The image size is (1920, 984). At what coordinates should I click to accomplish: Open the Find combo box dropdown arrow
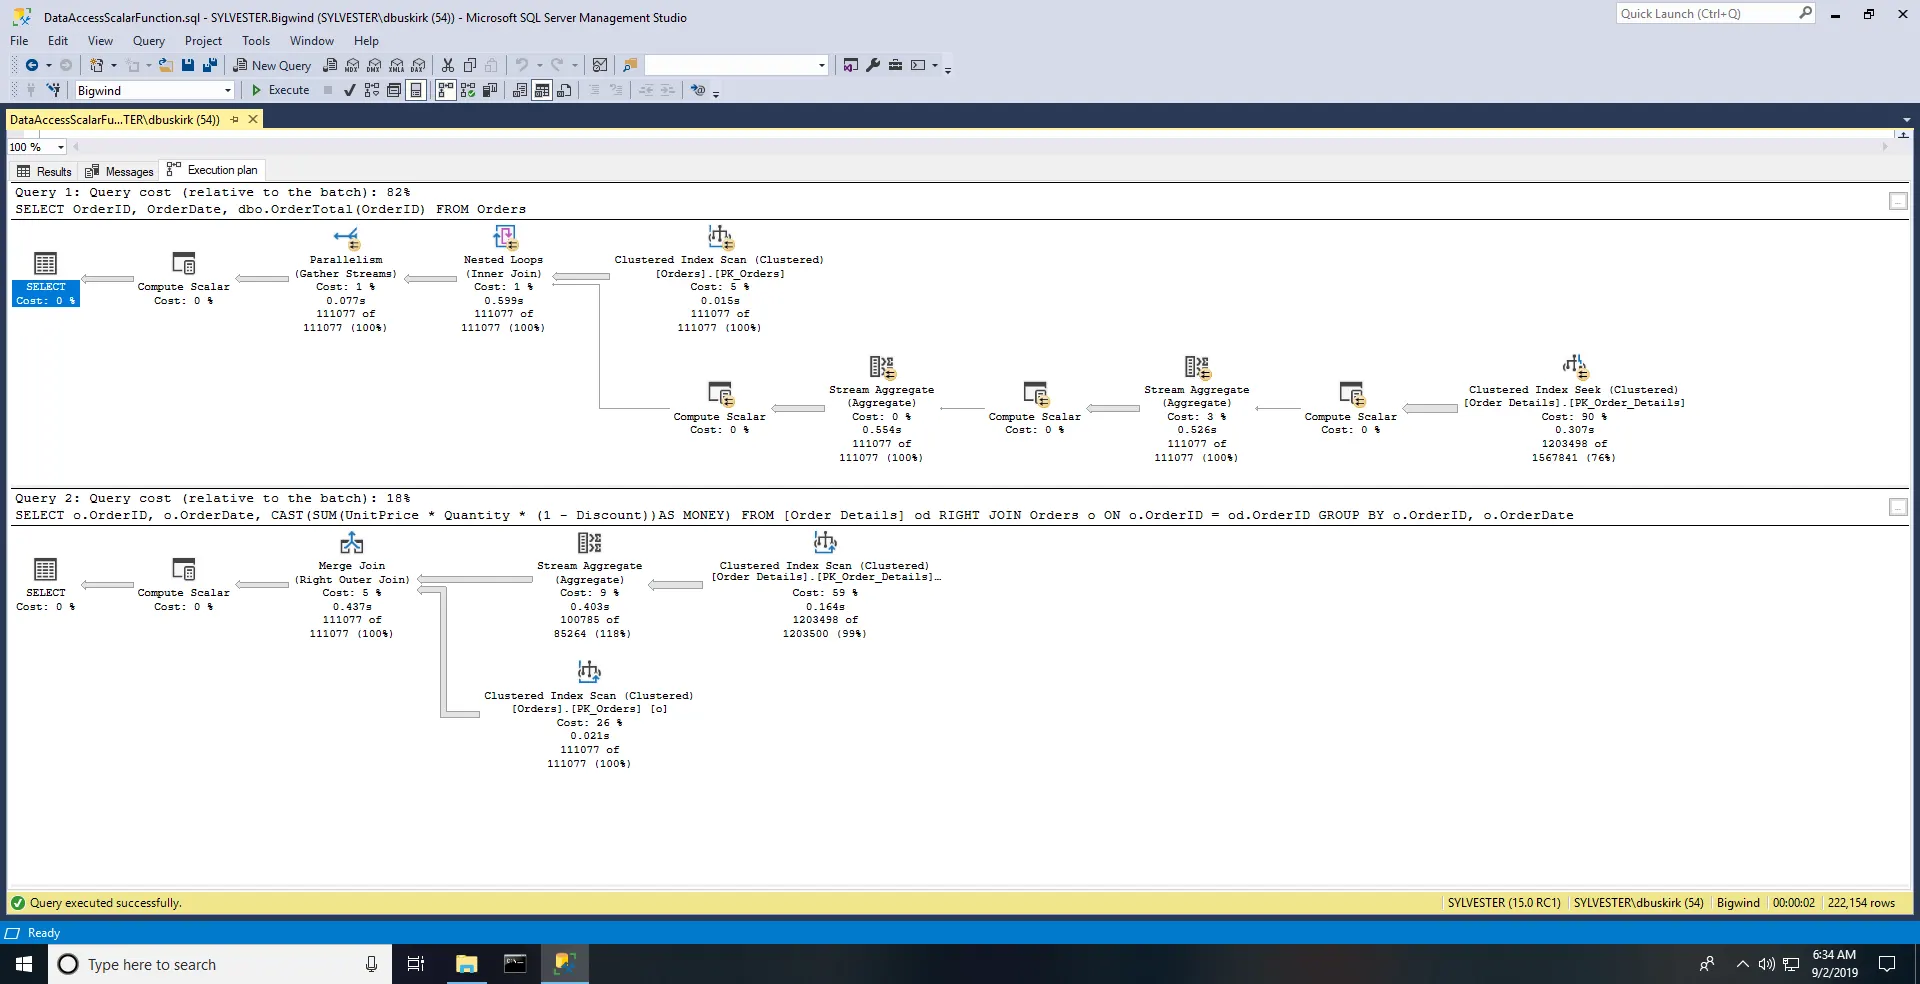tap(822, 65)
